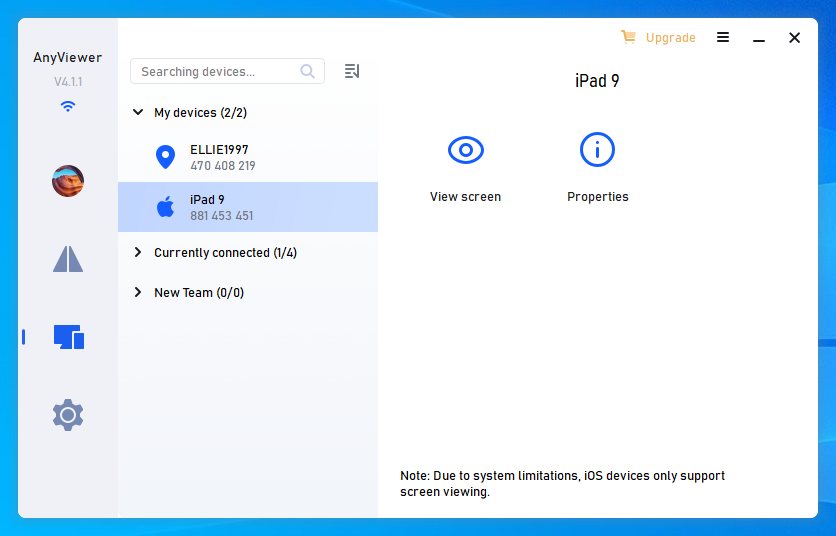Image resolution: width=836 pixels, height=536 pixels.
Task: Open the user profile avatar
Action: pyautogui.click(x=68, y=181)
